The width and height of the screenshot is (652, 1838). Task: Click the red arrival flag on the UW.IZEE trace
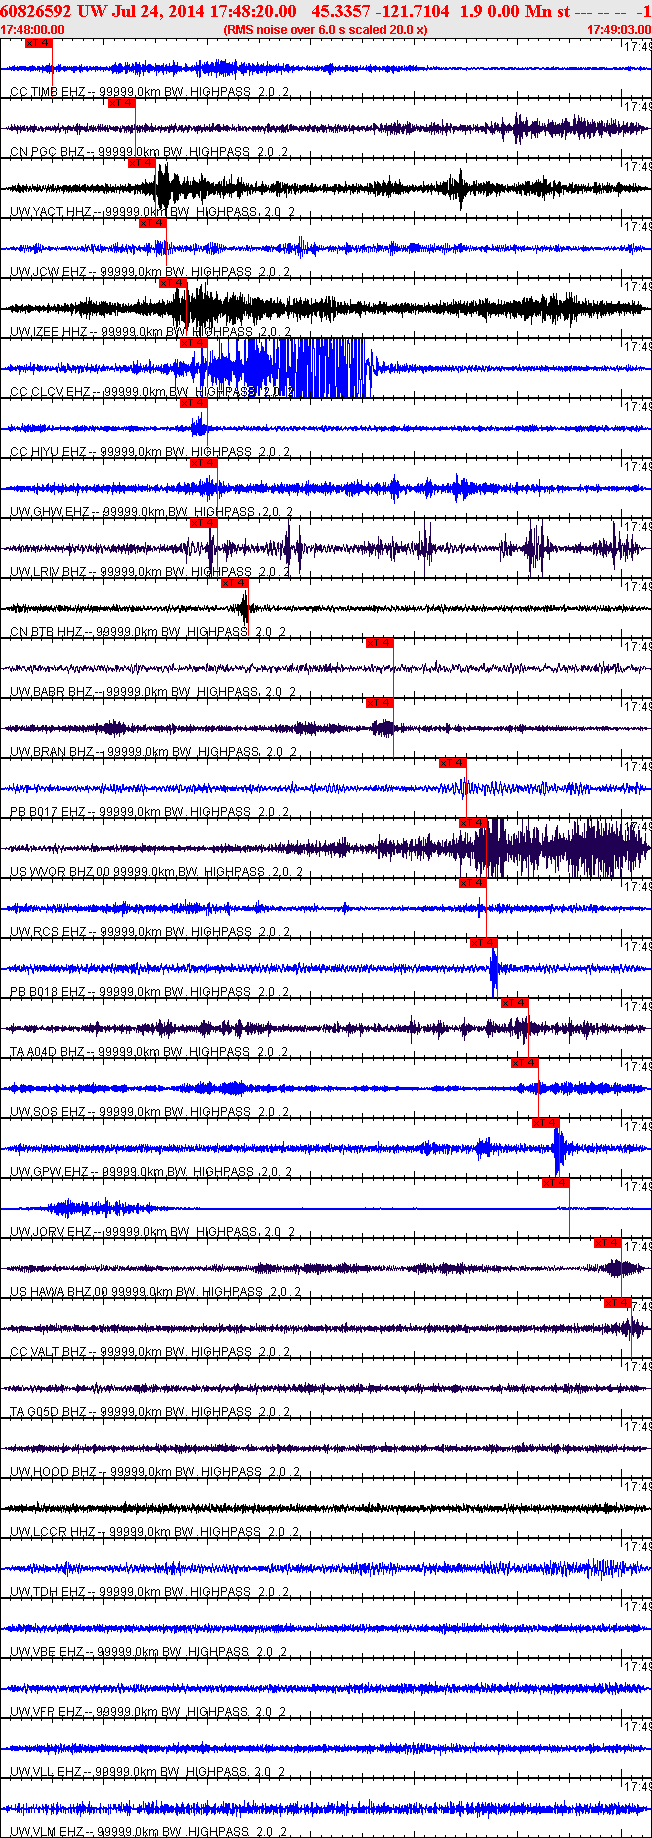pos(173,283)
